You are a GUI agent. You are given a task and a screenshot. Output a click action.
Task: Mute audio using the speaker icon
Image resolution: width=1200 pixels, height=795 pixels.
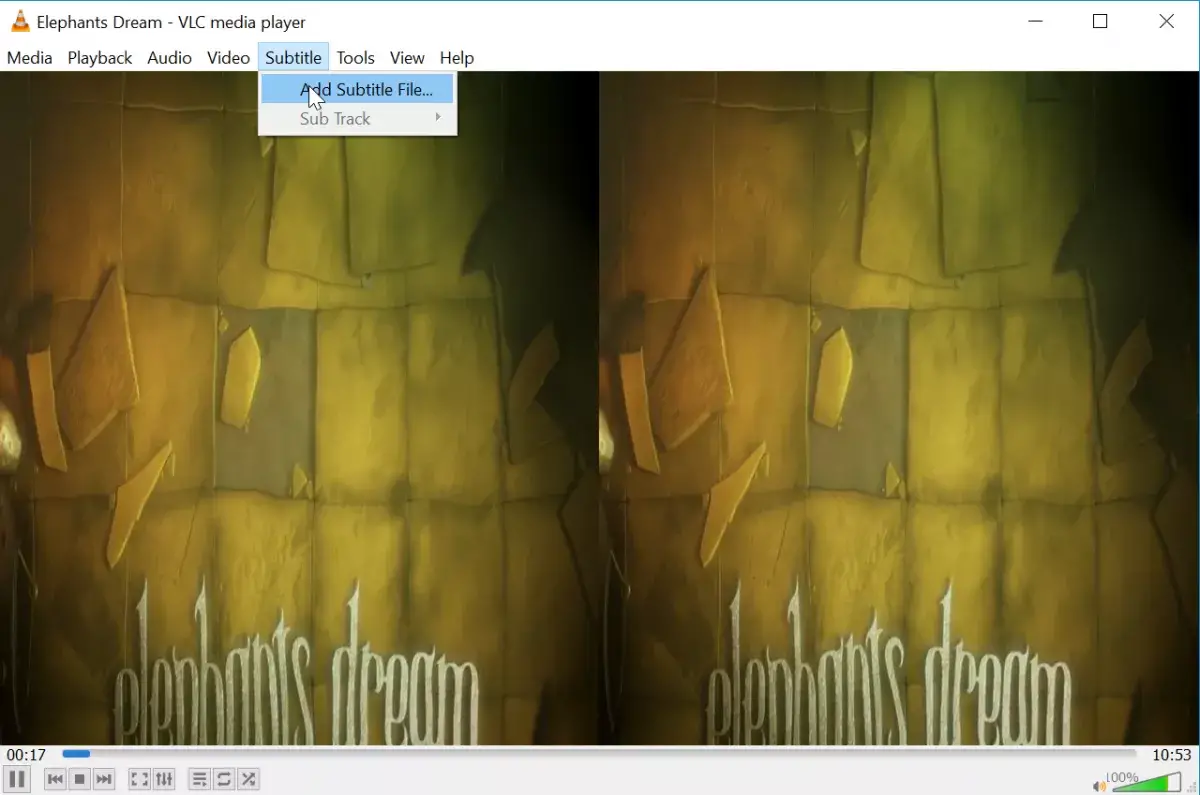(1100, 785)
